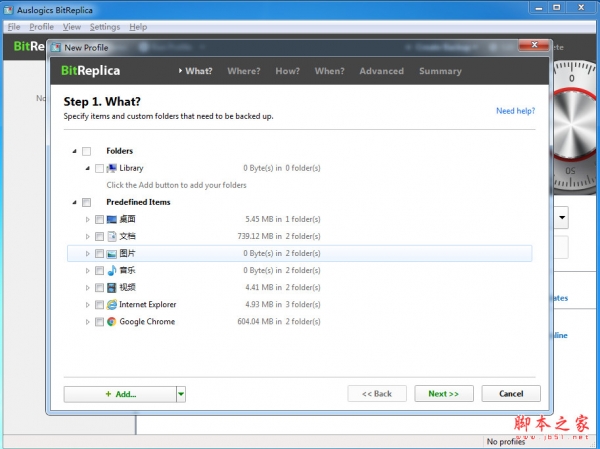This screenshot has width=600, height=449.
Task: Go to the Where? wizard step
Action: coord(244,71)
